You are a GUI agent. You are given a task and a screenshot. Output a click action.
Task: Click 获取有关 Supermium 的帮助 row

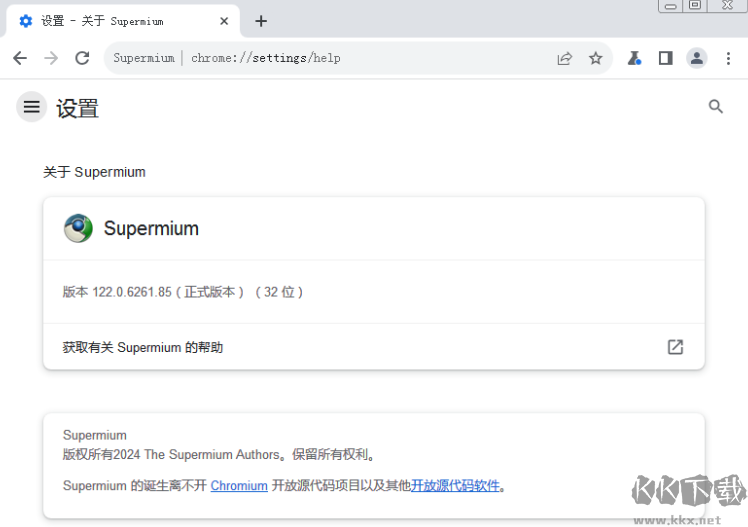374,347
